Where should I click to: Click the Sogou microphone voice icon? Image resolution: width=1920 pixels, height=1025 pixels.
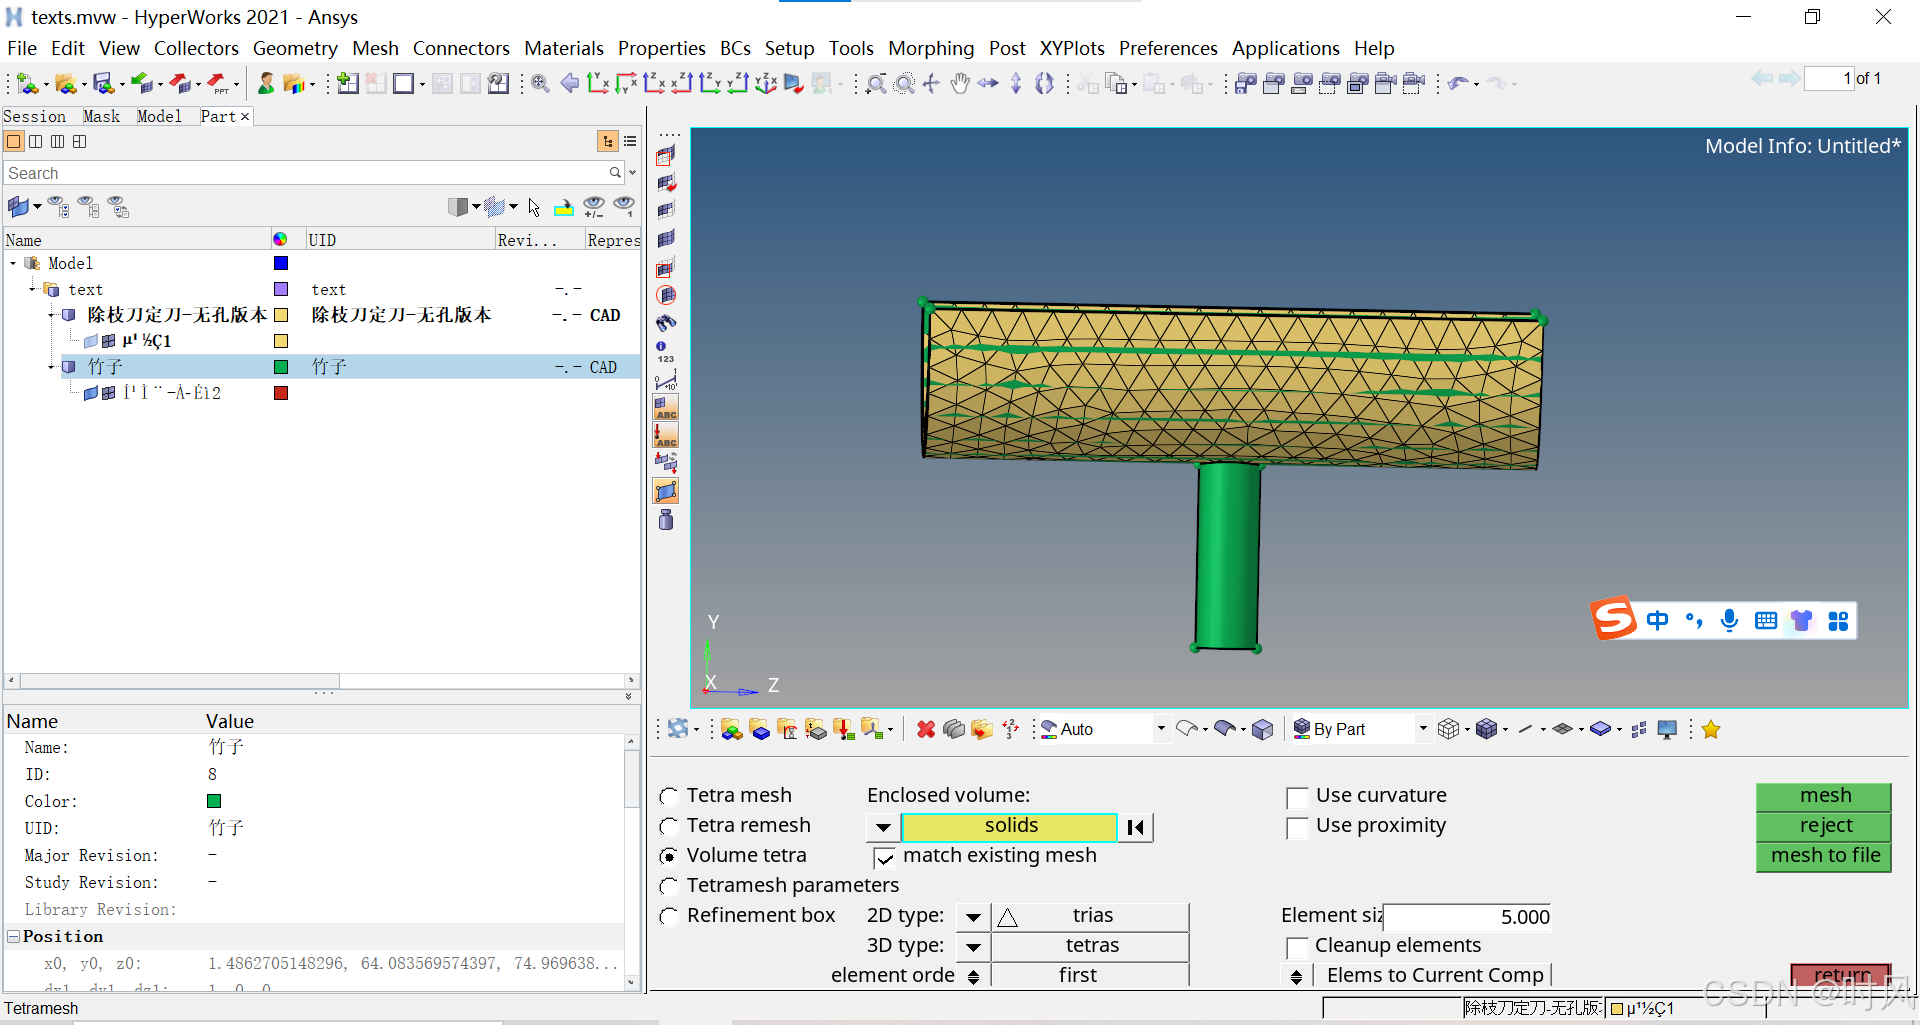tap(1729, 621)
